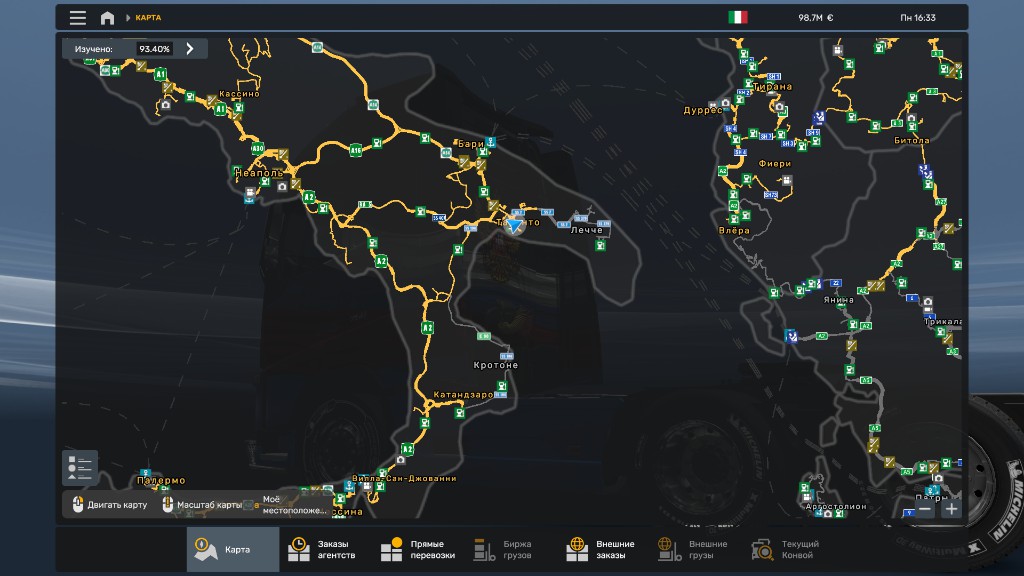Viewport: 1024px width, 576px height.
Task: Open the Заказы агентств tab
Action: coord(325,549)
